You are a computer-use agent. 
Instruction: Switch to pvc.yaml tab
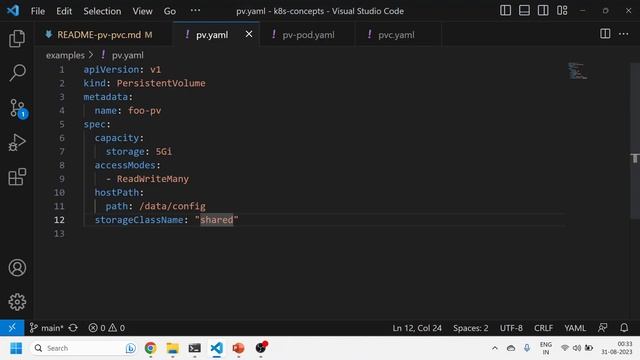pos(396,35)
